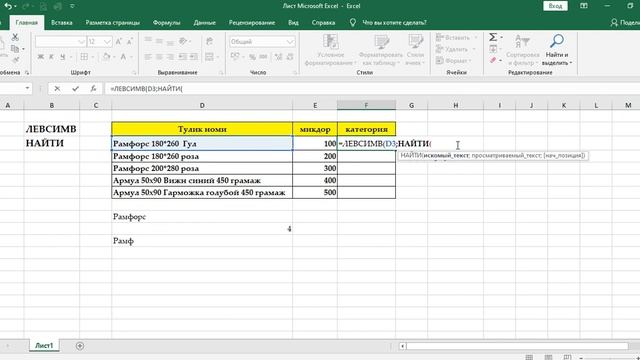The image size is (640, 360).
Task: Click the Merge and Center icon
Action: coord(209,57)
